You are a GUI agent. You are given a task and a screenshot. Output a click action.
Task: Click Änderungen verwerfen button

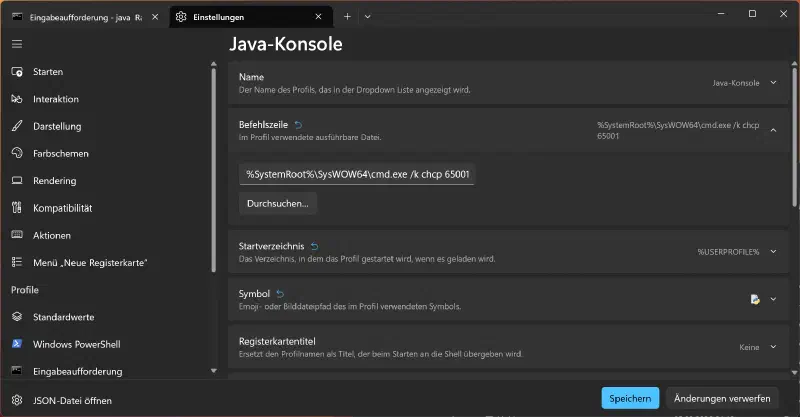(722, 398)
